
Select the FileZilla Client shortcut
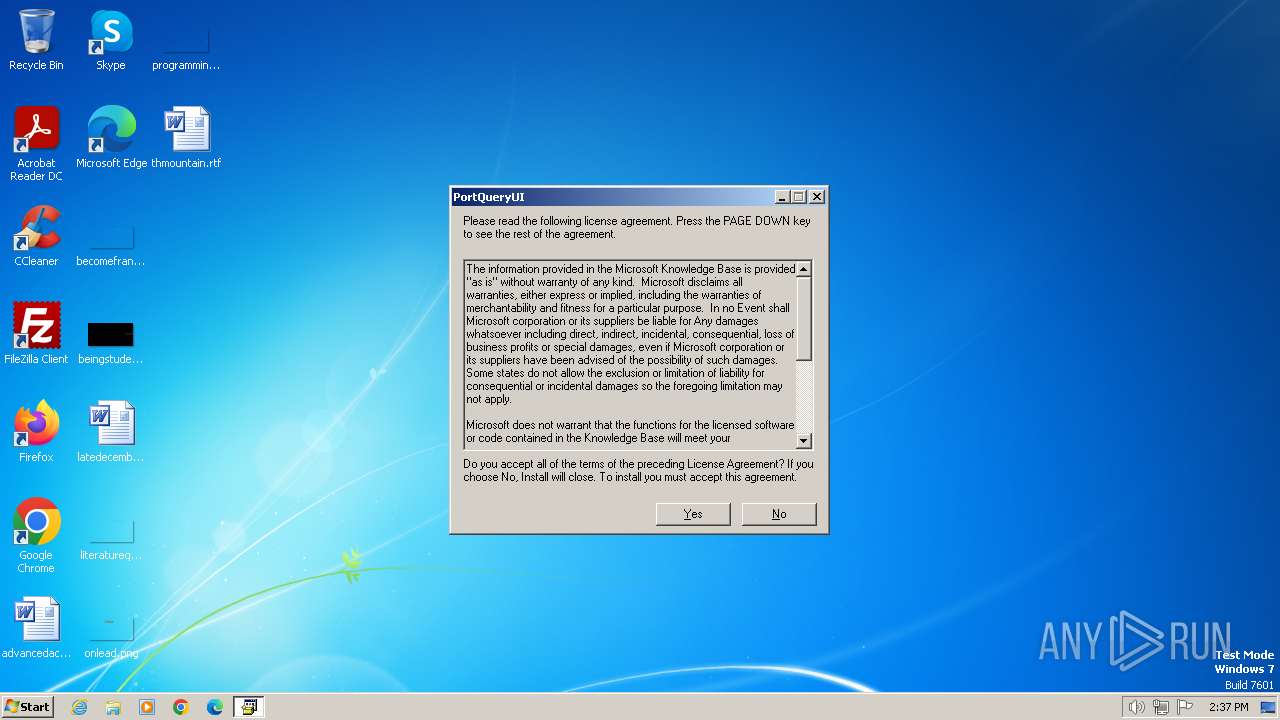(x=36, y=335)
